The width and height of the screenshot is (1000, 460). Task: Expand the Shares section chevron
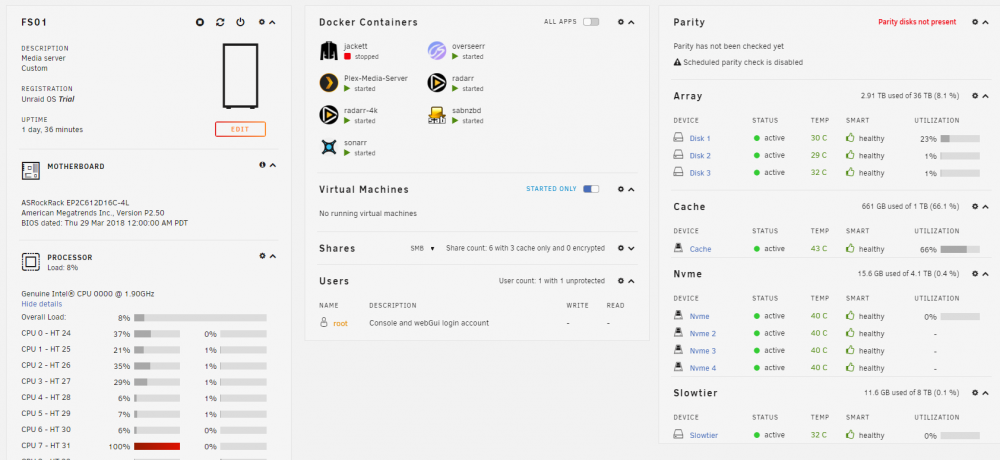click(x=631, y=248)
